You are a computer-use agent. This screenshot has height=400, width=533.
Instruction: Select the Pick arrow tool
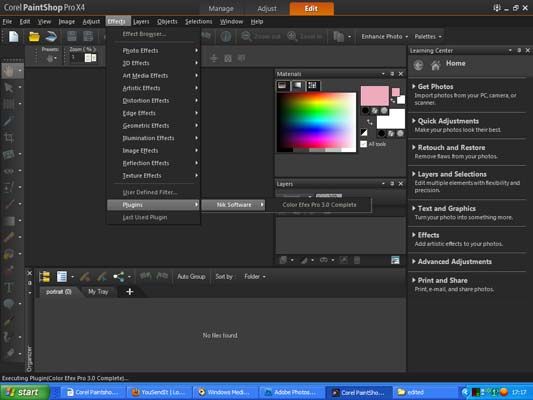tap(9, 88)
